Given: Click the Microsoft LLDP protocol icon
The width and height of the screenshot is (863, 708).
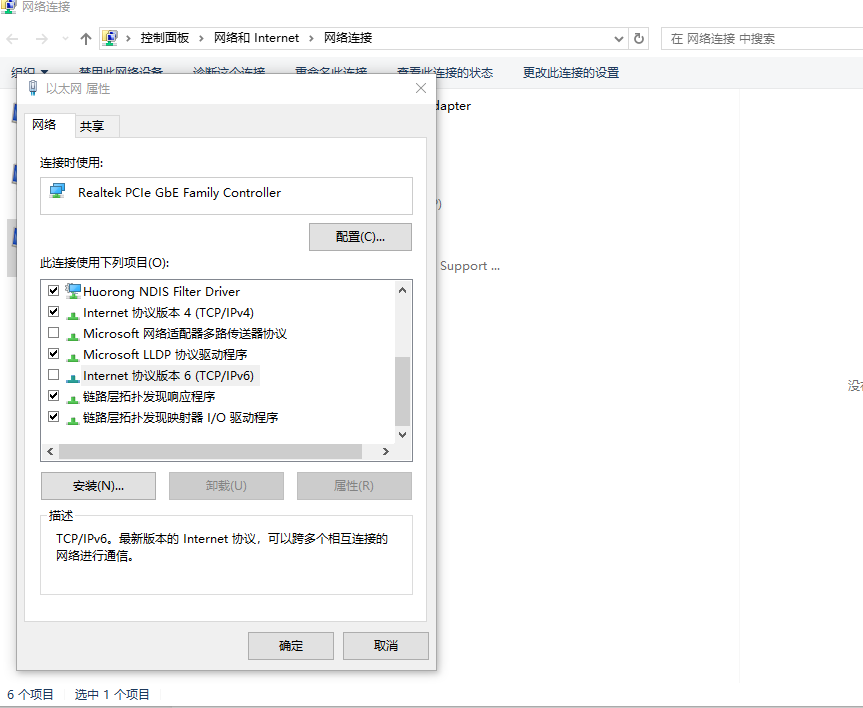Looking at the screenshot, I should pyautogui.click(x=73, y=356).
